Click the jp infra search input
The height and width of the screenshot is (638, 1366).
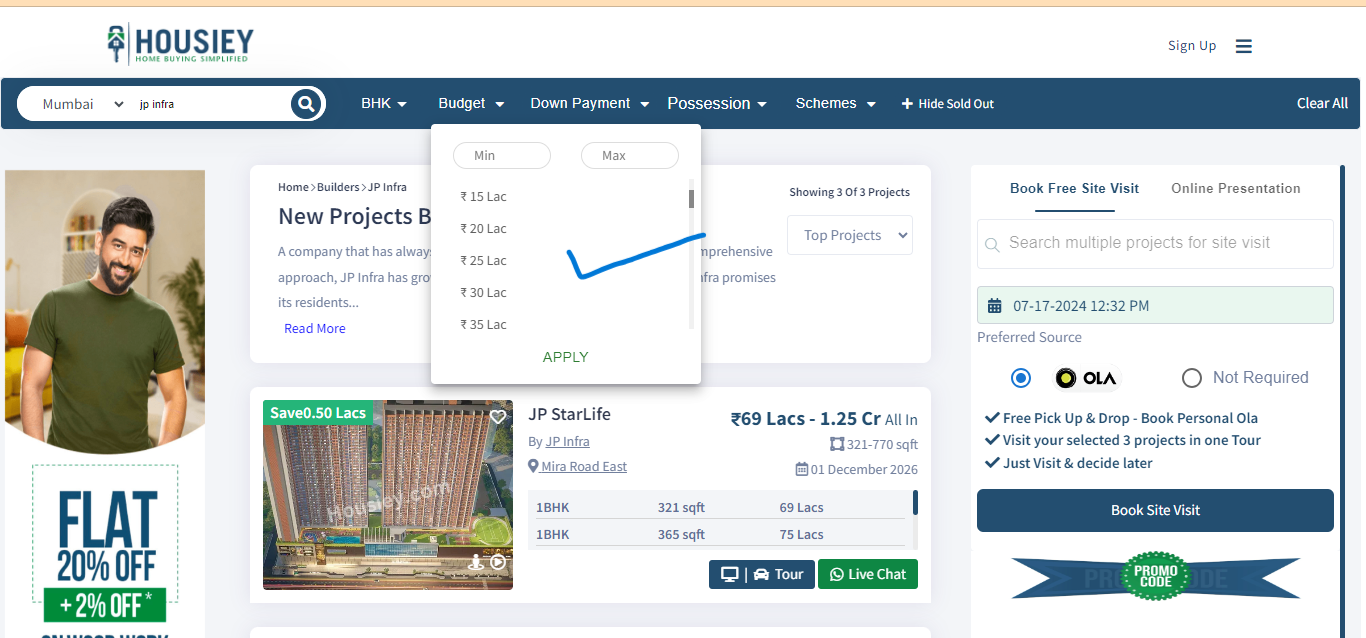tap(211, 104)
